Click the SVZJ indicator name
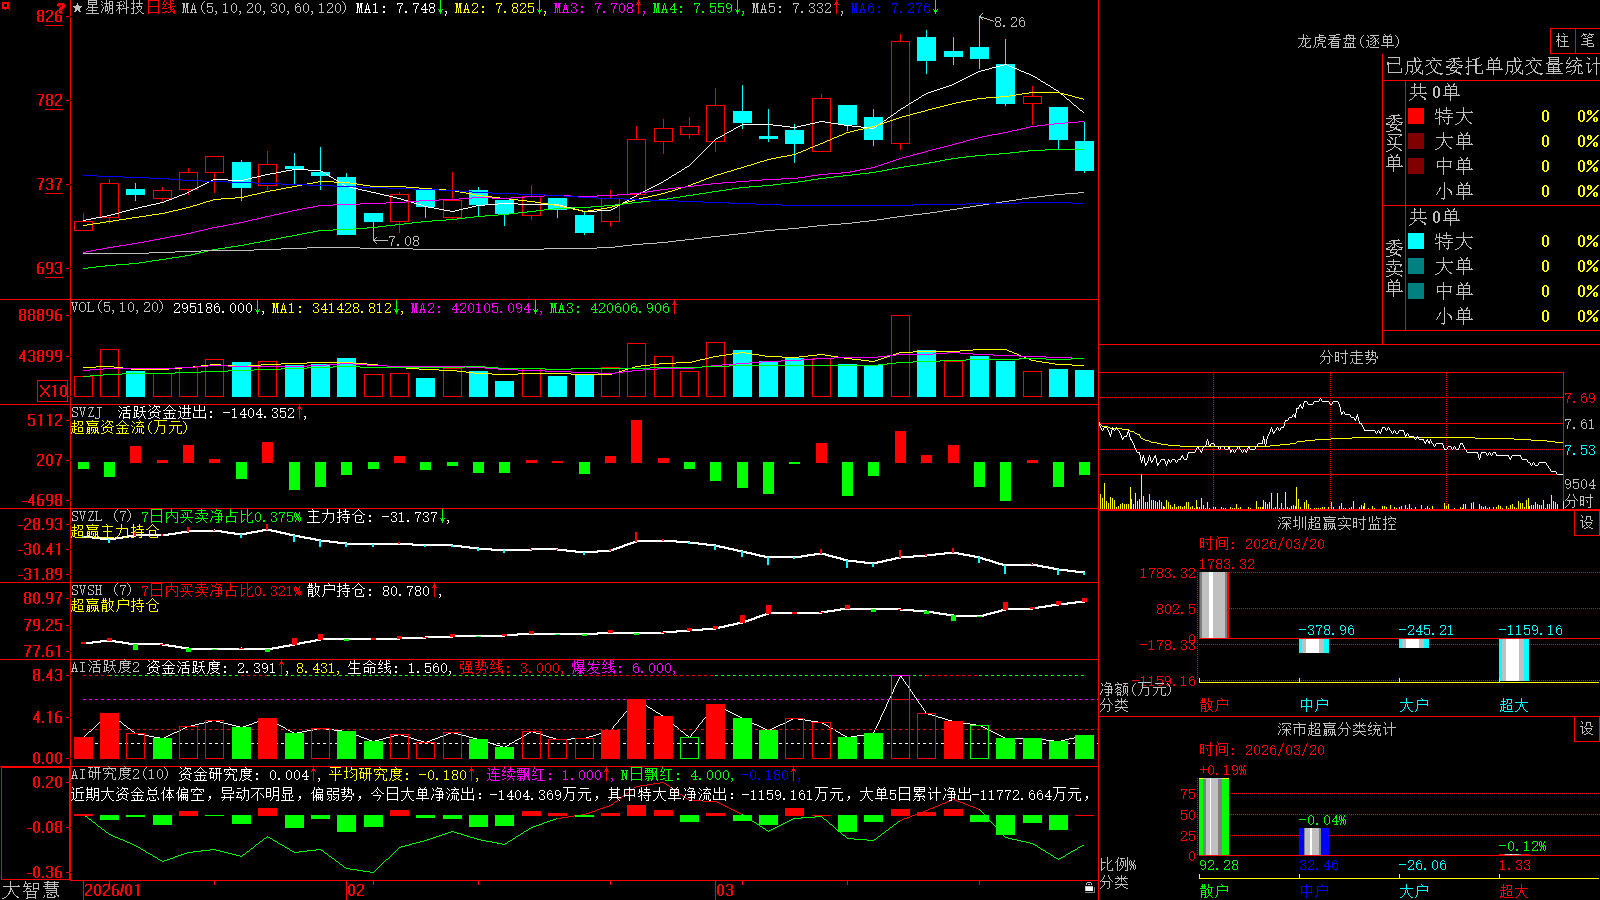Screen dimensions: 1600x900 click(x=86, y=412)
